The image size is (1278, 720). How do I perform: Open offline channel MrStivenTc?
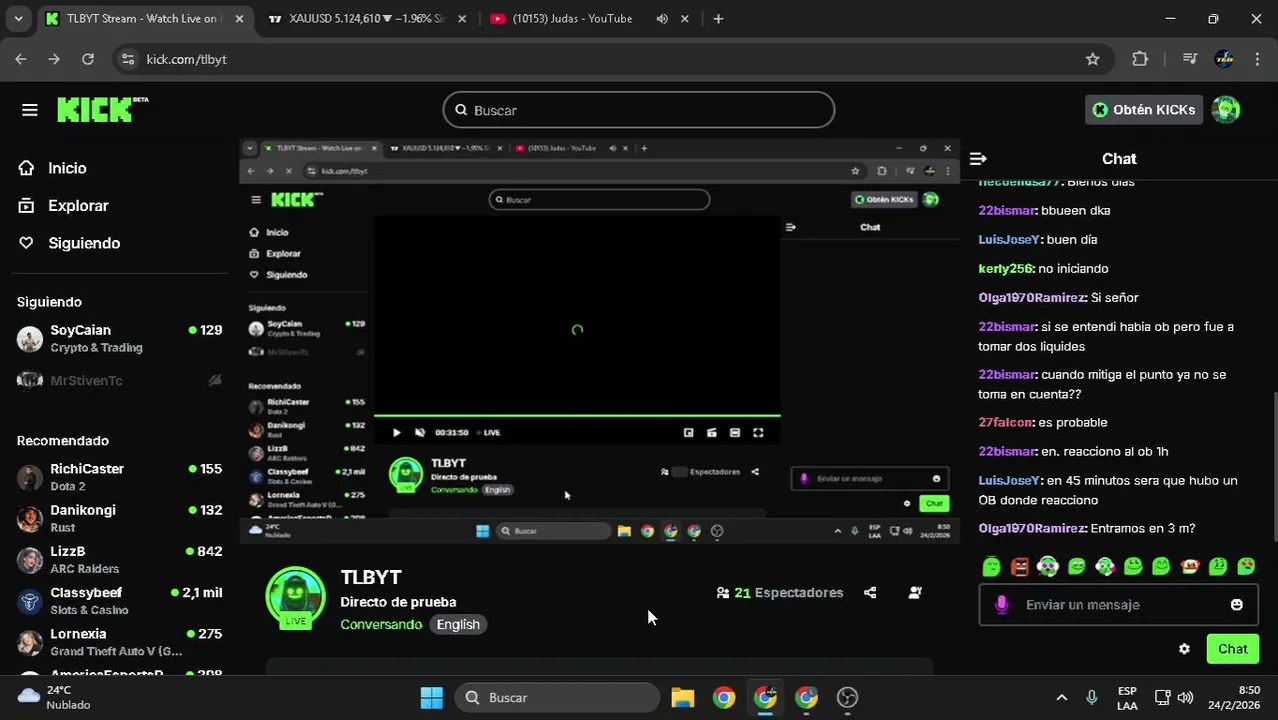click(x=120, y=380)
